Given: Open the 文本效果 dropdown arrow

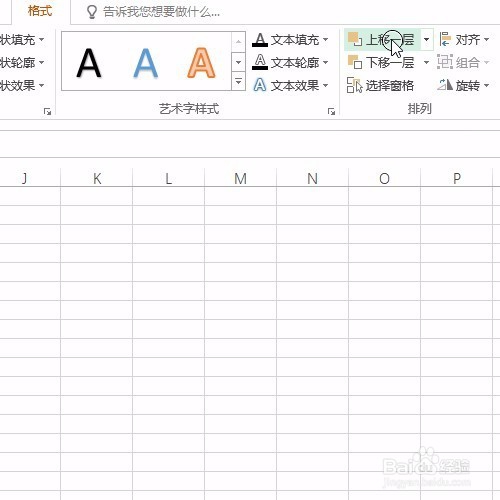Looking at the screenshot, I should pyautogui.click(x=325, y=85).
